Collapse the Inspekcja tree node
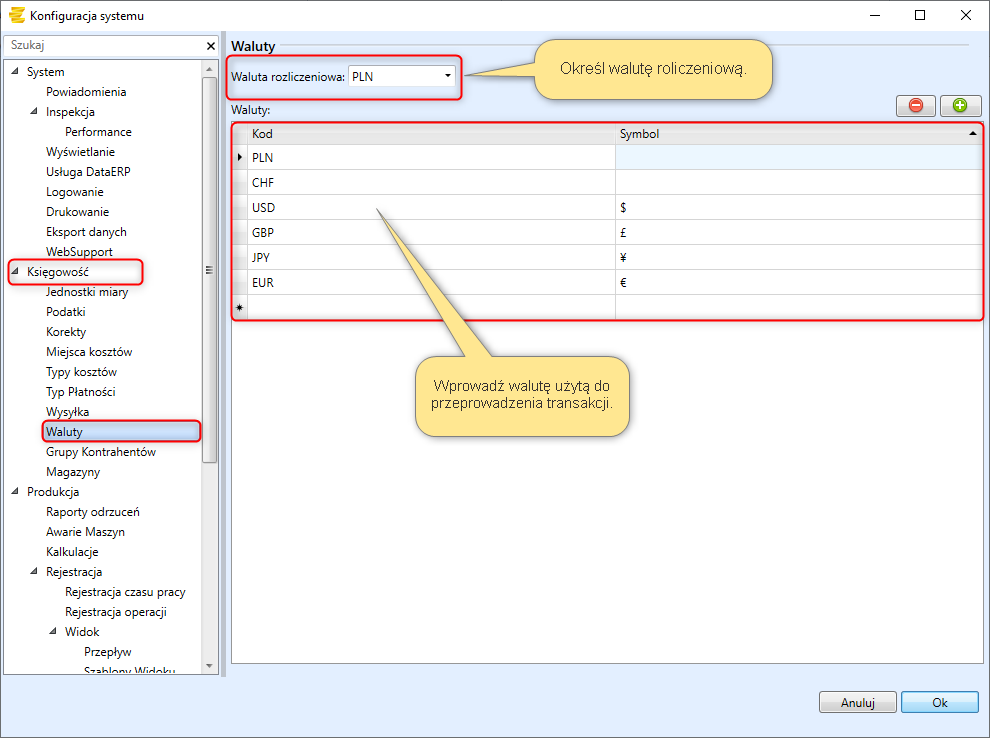The height and width of the screenshot is (738, 990). click(34, 112)
